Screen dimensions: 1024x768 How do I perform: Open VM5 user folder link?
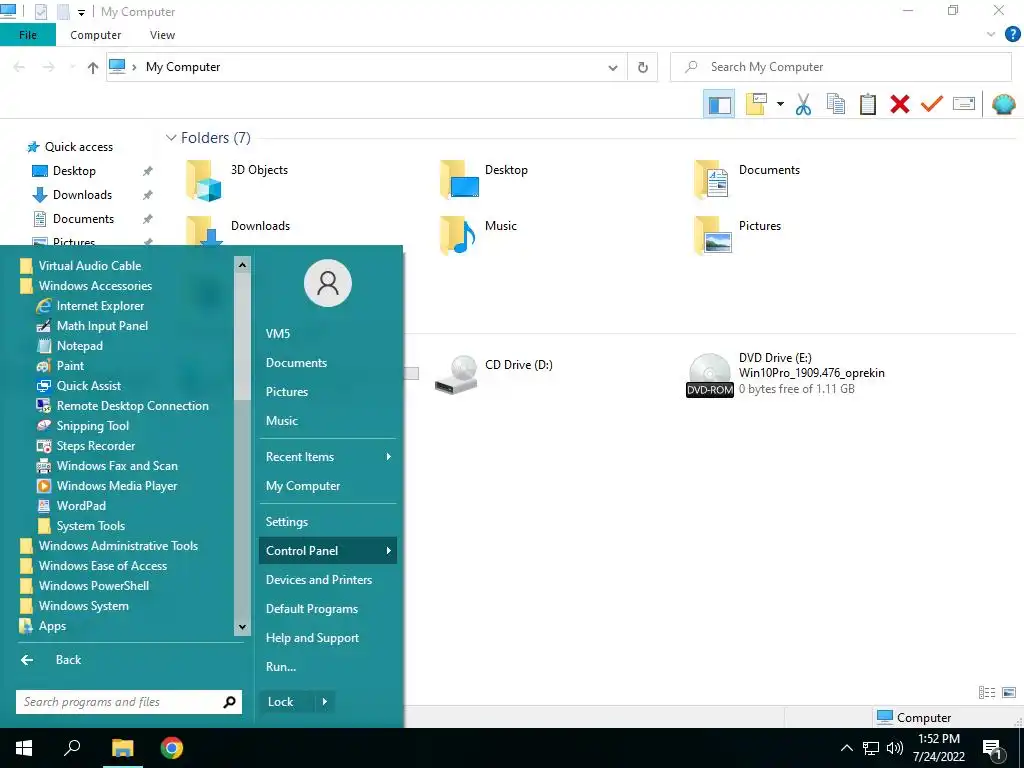[x=278, y=334]
